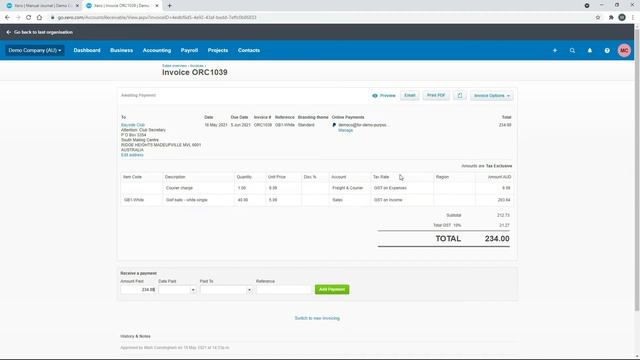This screenshot has width=640, height=360.
Task: Open the Business menu
Action: pyautogui.click(x=122, y=50)
